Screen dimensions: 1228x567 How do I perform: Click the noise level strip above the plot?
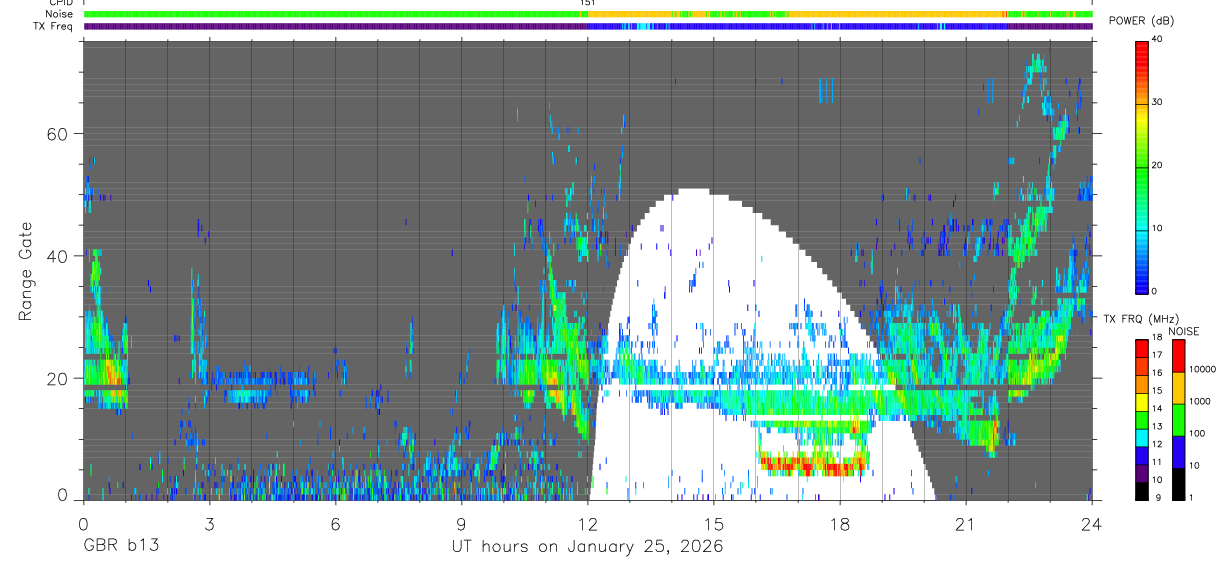tap(588, 14)
